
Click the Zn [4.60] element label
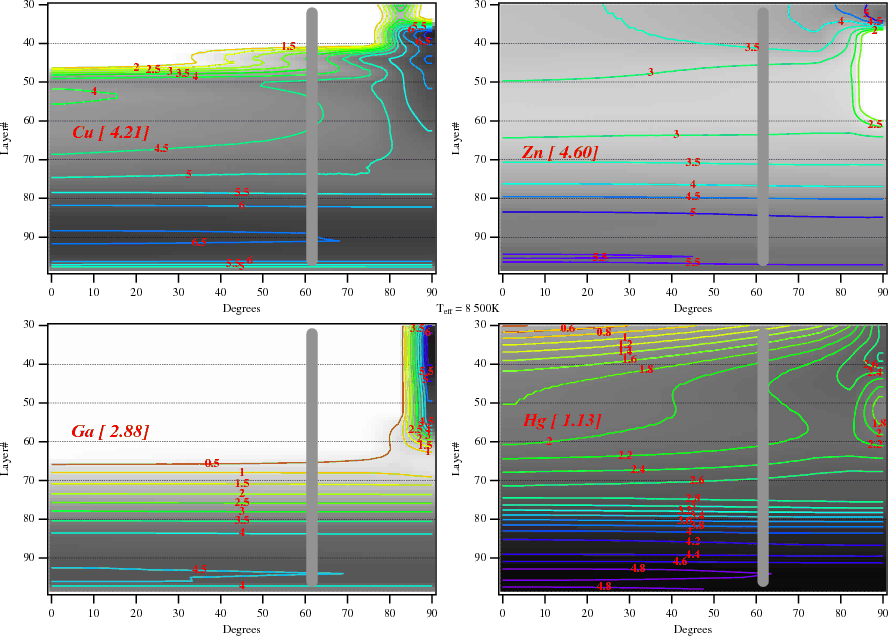[x=560, y=152]
